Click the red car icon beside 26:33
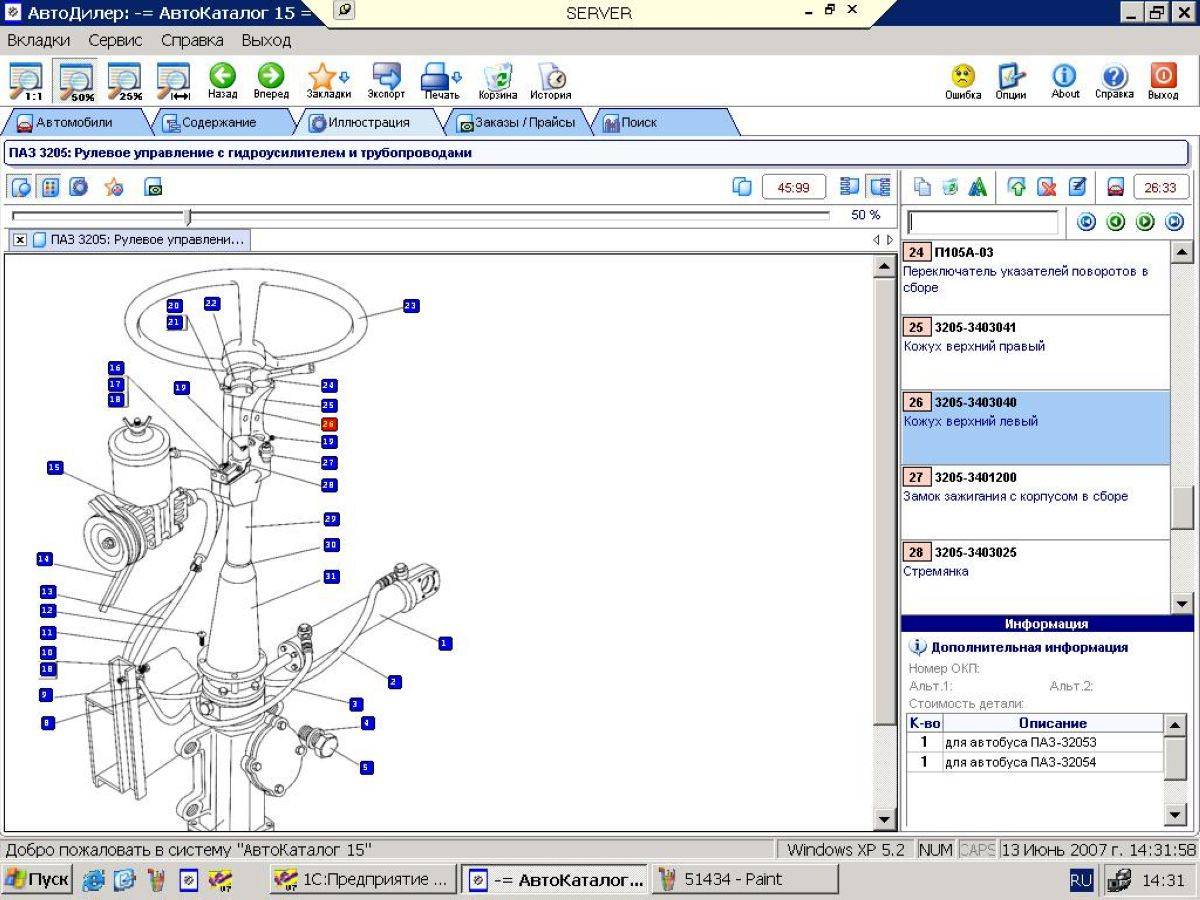Viewport: 1200px width, 900px height. pos(1115,187)
